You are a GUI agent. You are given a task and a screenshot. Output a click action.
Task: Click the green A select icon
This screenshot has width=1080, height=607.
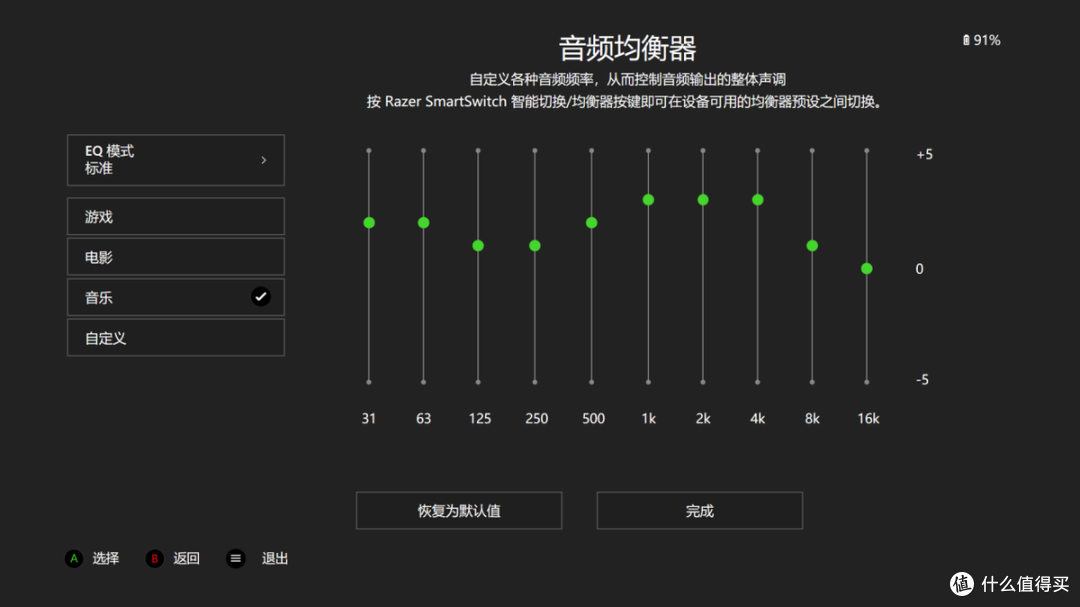(x=74, y=559)
